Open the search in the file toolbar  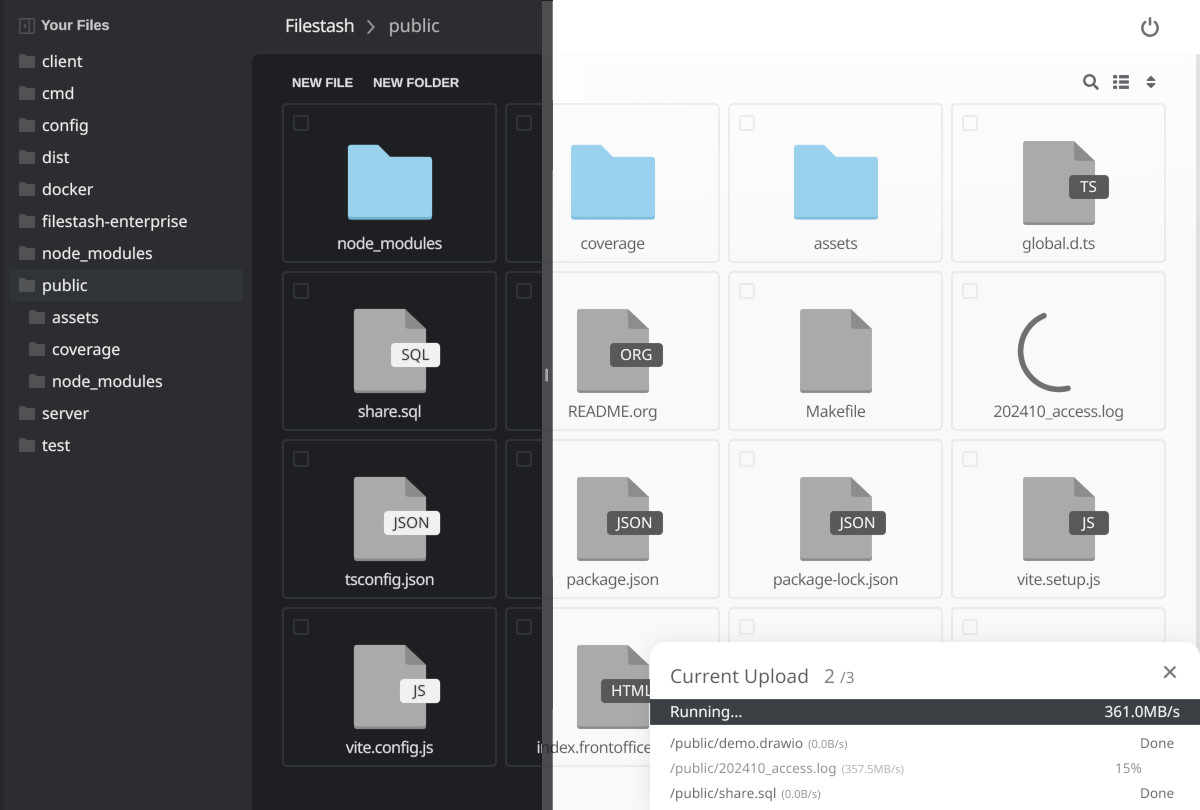click(x=1090, y=82)
